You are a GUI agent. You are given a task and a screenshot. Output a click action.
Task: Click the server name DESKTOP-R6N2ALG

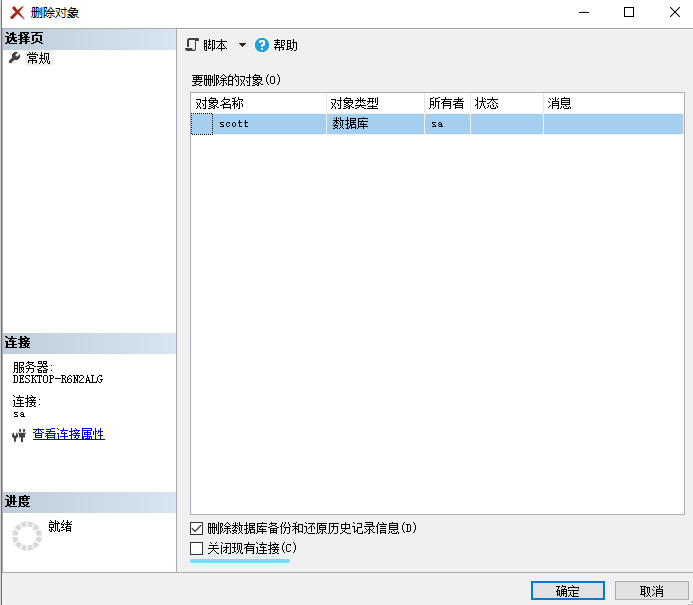point(57,379)
